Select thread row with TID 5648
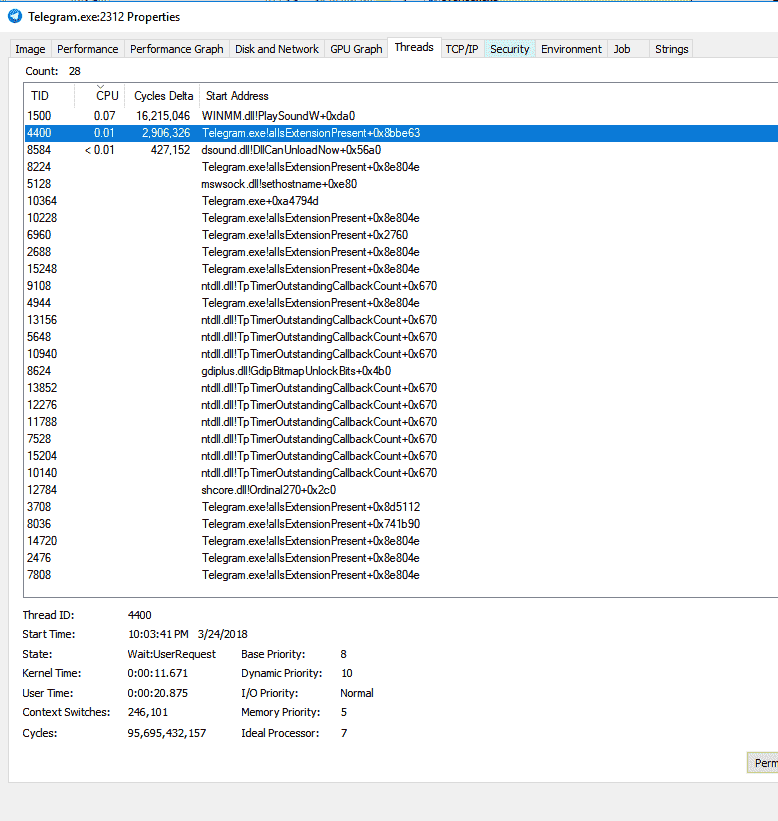The height and width of the screenshot is (821, 778). [401, 337]
